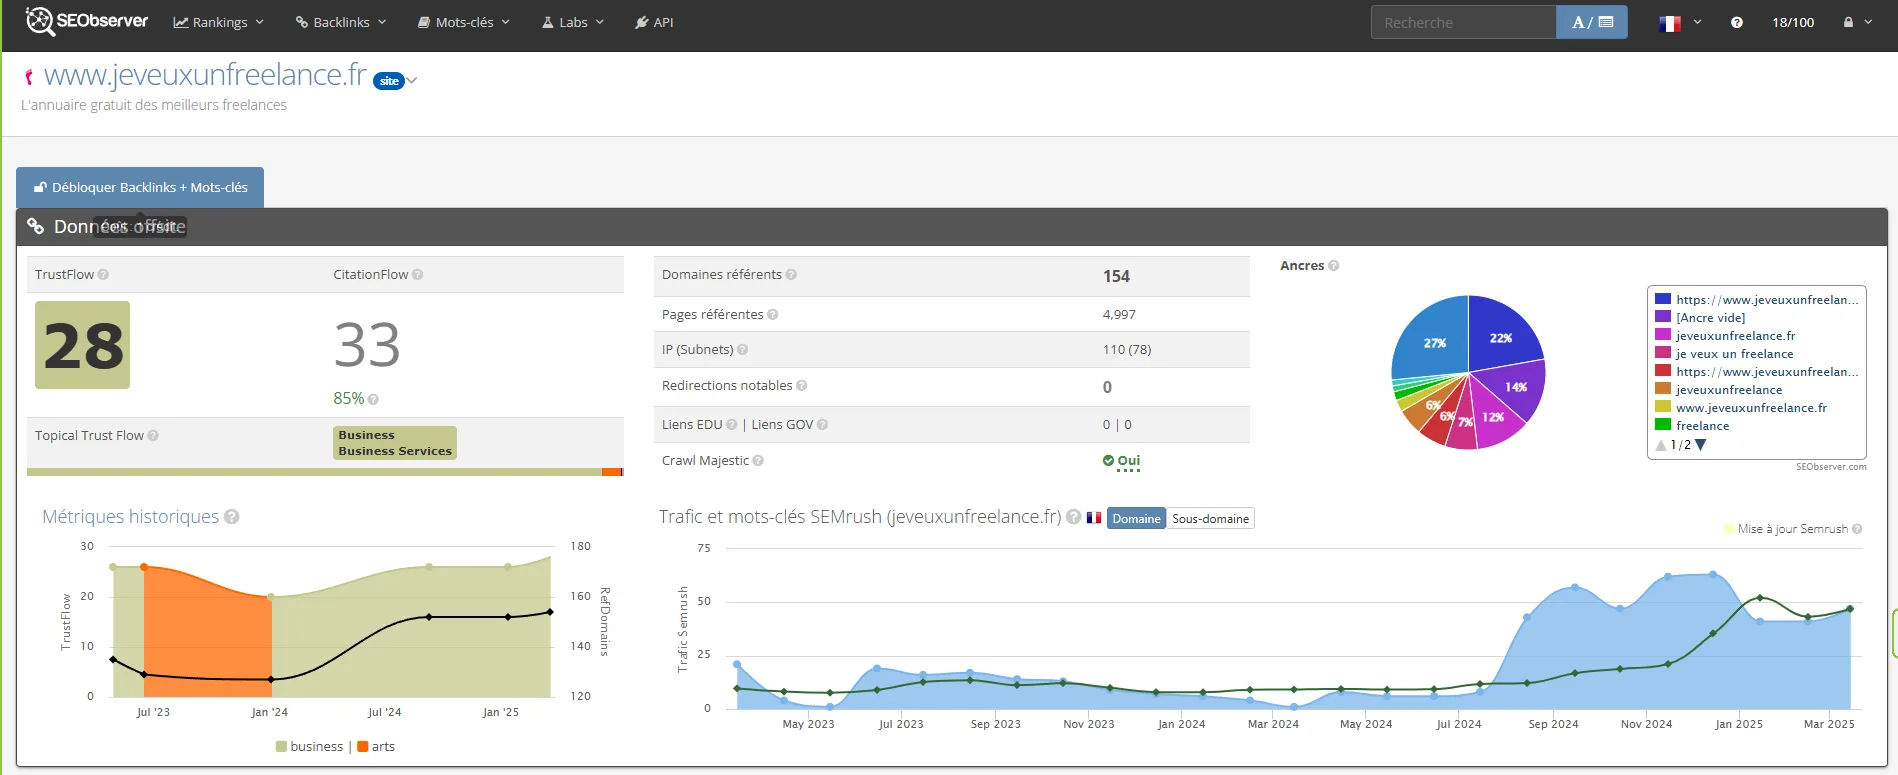Click the www.jeveuxunfreelance.fr domain title

click(205, 75)
